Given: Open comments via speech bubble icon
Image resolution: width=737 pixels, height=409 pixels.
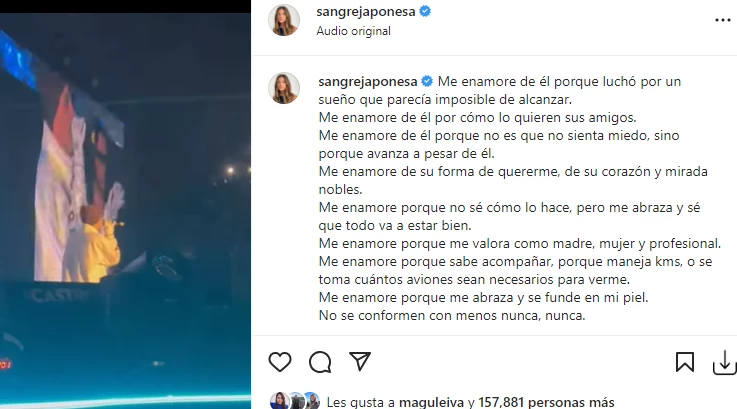Looking at the screenshot, I should coord(320,362).
